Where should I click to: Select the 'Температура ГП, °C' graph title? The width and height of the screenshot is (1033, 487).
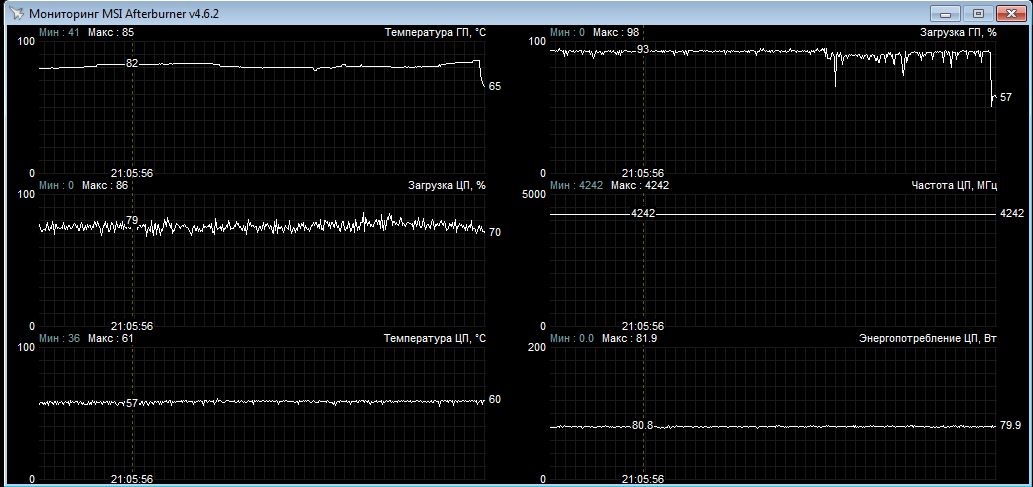click(435, 32)
